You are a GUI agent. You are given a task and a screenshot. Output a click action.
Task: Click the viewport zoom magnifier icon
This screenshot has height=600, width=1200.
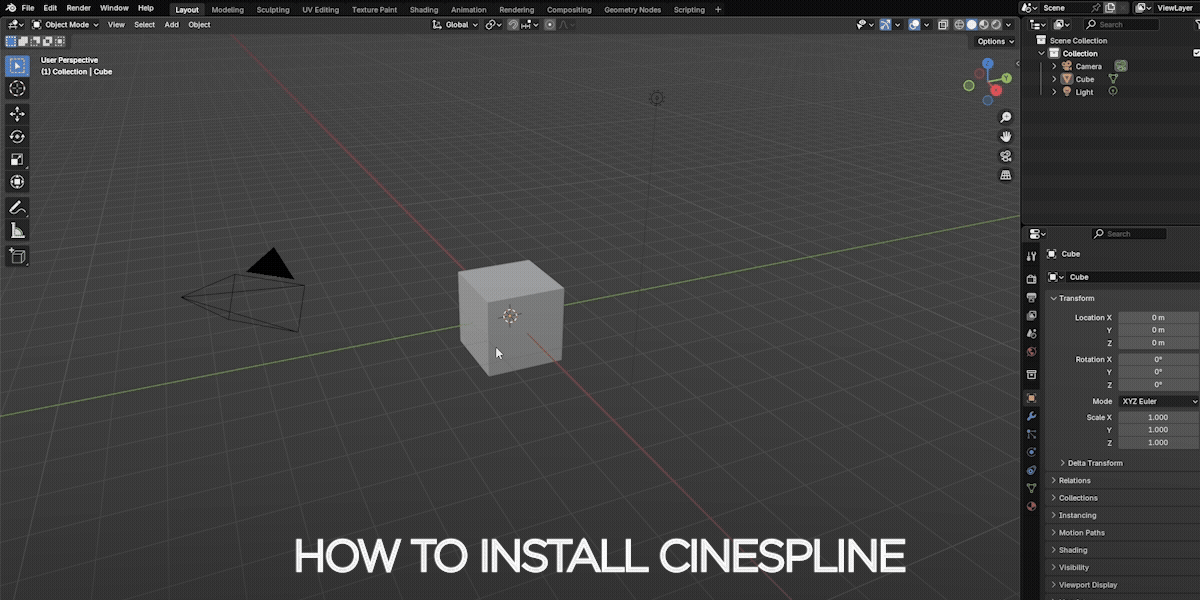point(1006,117)
